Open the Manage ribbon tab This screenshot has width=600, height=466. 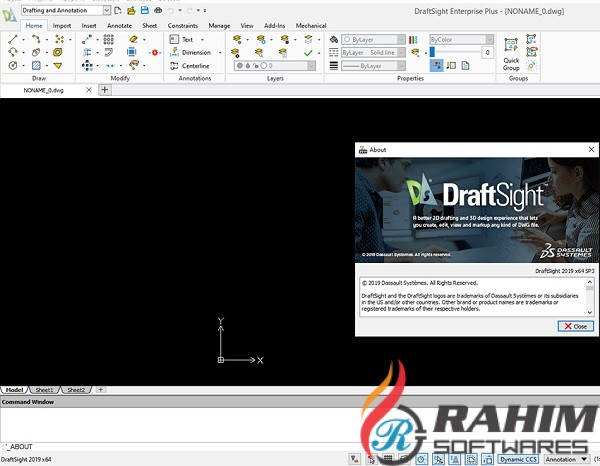point(219,26)
